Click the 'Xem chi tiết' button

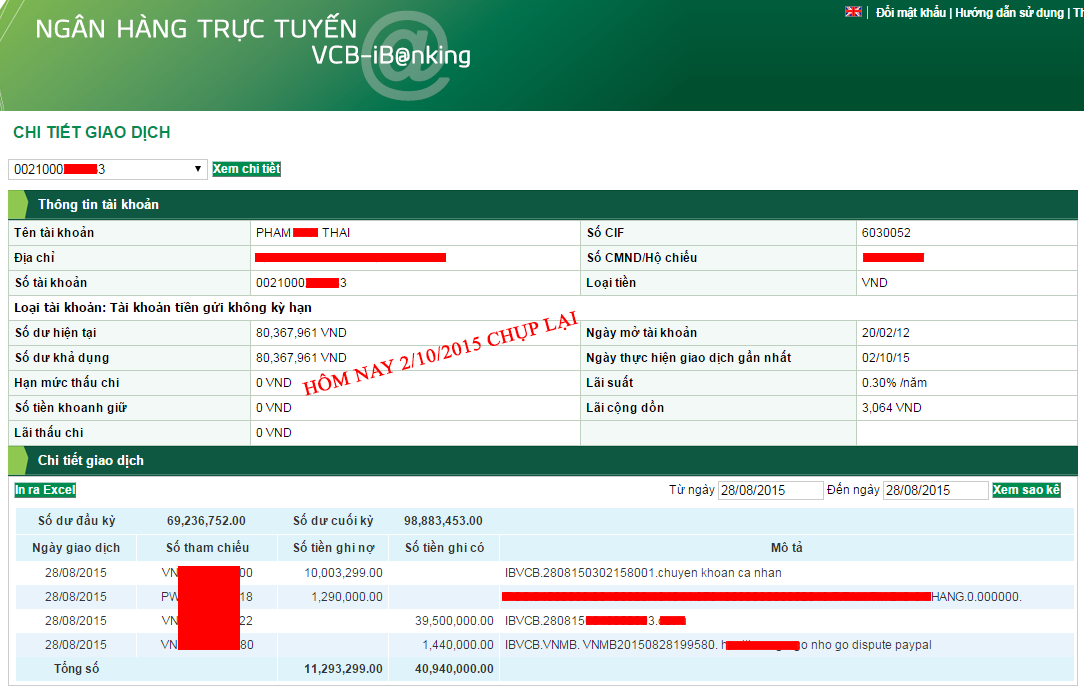click(x=246, y=169)
